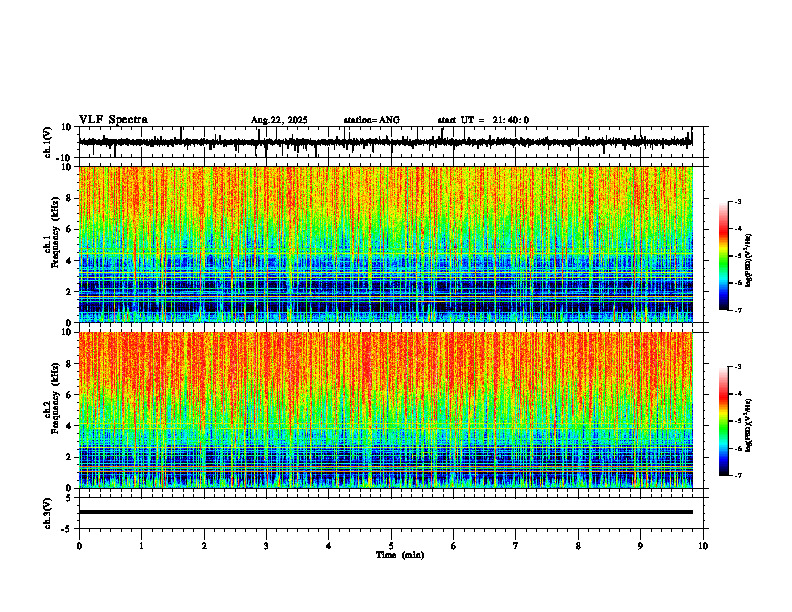
Task: Click time axis tick label "5"
Action: (x=391, y=546)
